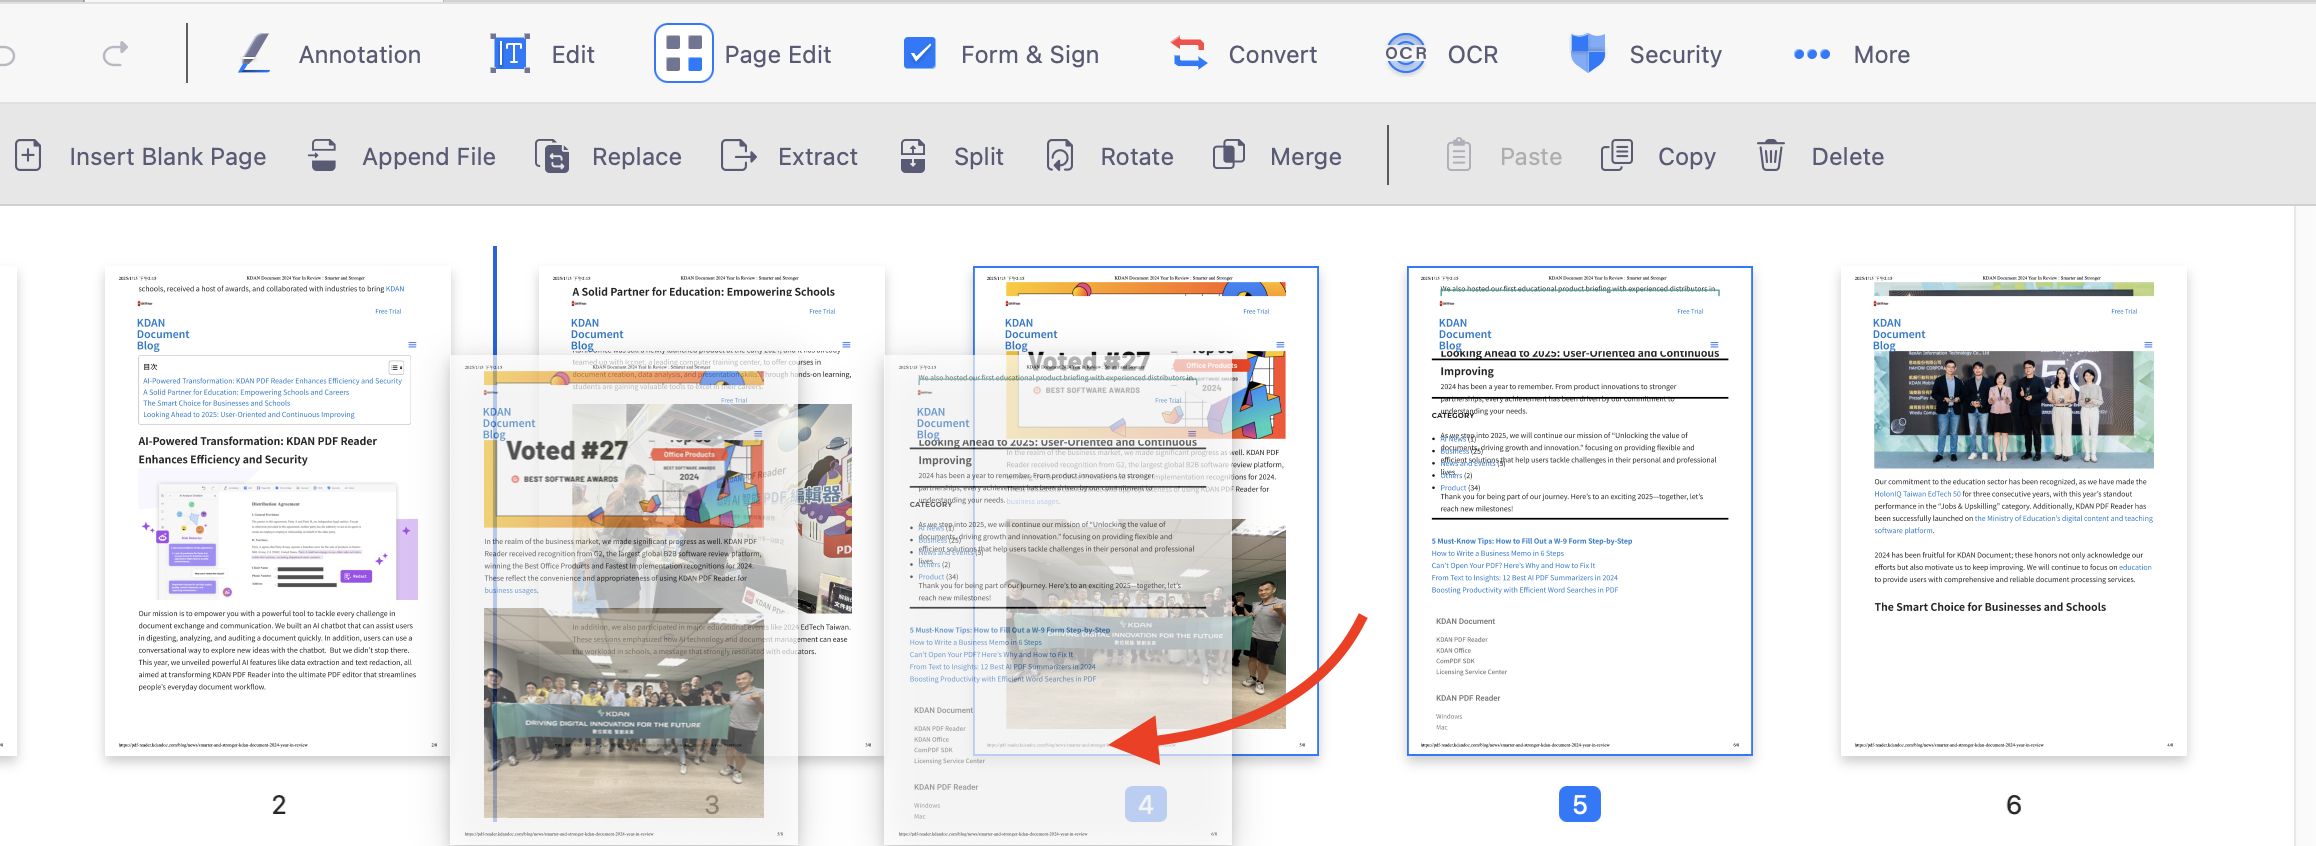Click the OCR icon
The image size is (2316, 846).
[x=1406, y=54]
